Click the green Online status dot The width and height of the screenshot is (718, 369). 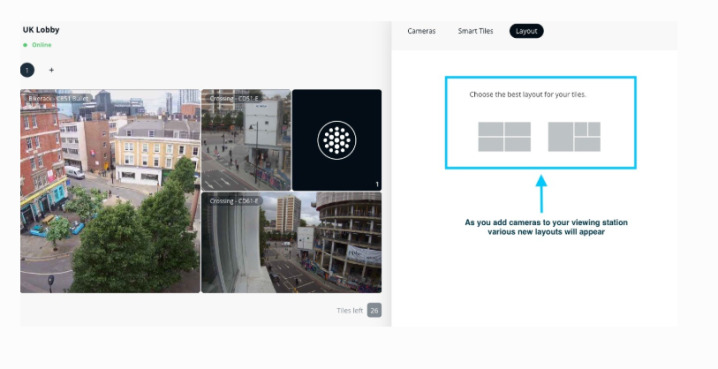[25, 45]
